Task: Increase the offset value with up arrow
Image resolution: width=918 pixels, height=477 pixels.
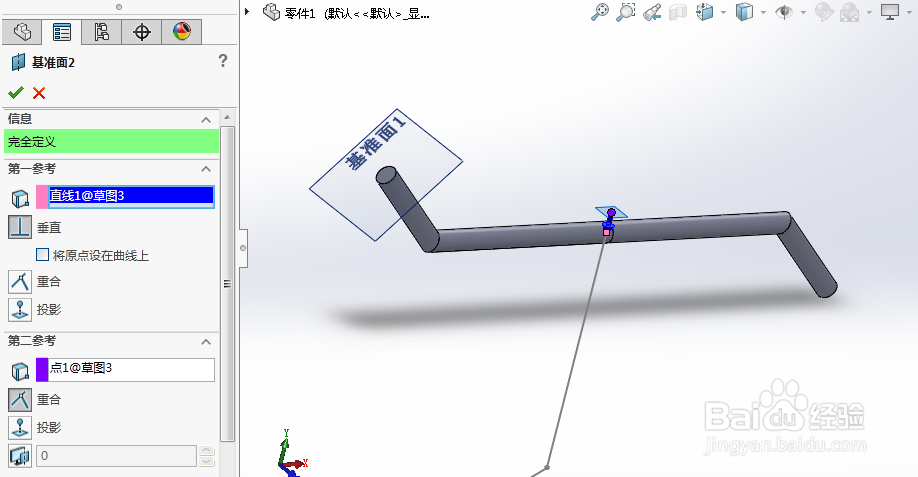Action: point(207,451)
